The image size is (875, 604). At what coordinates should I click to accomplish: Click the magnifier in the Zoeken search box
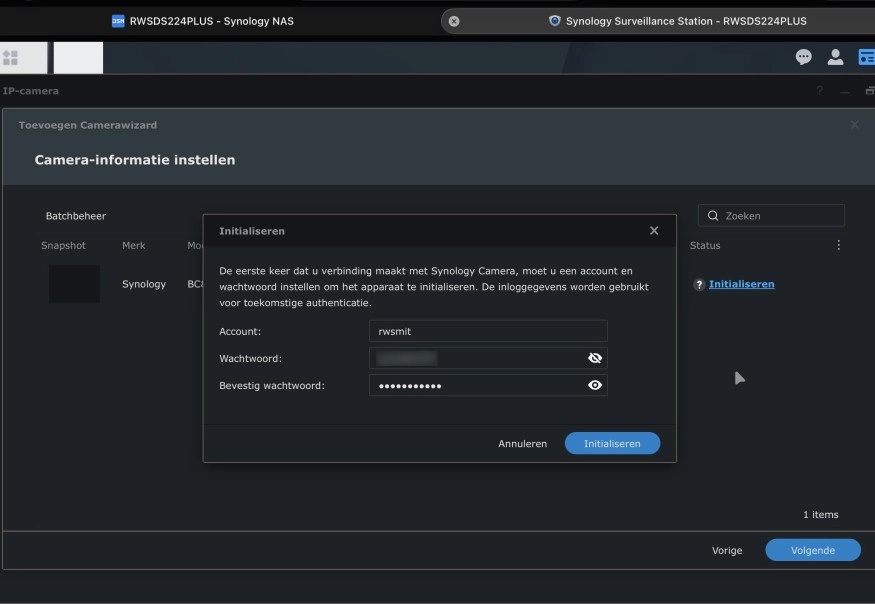pyautogui.click(x=712, y=214)
